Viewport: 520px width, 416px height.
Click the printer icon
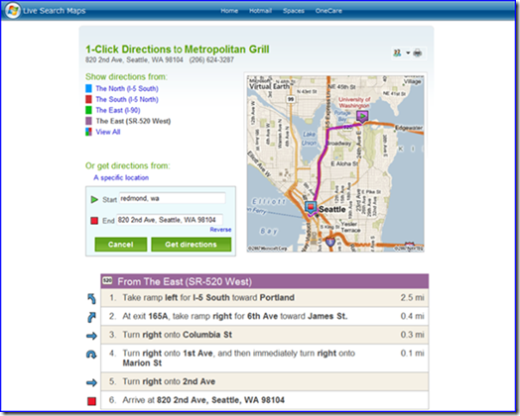point(417,53)
